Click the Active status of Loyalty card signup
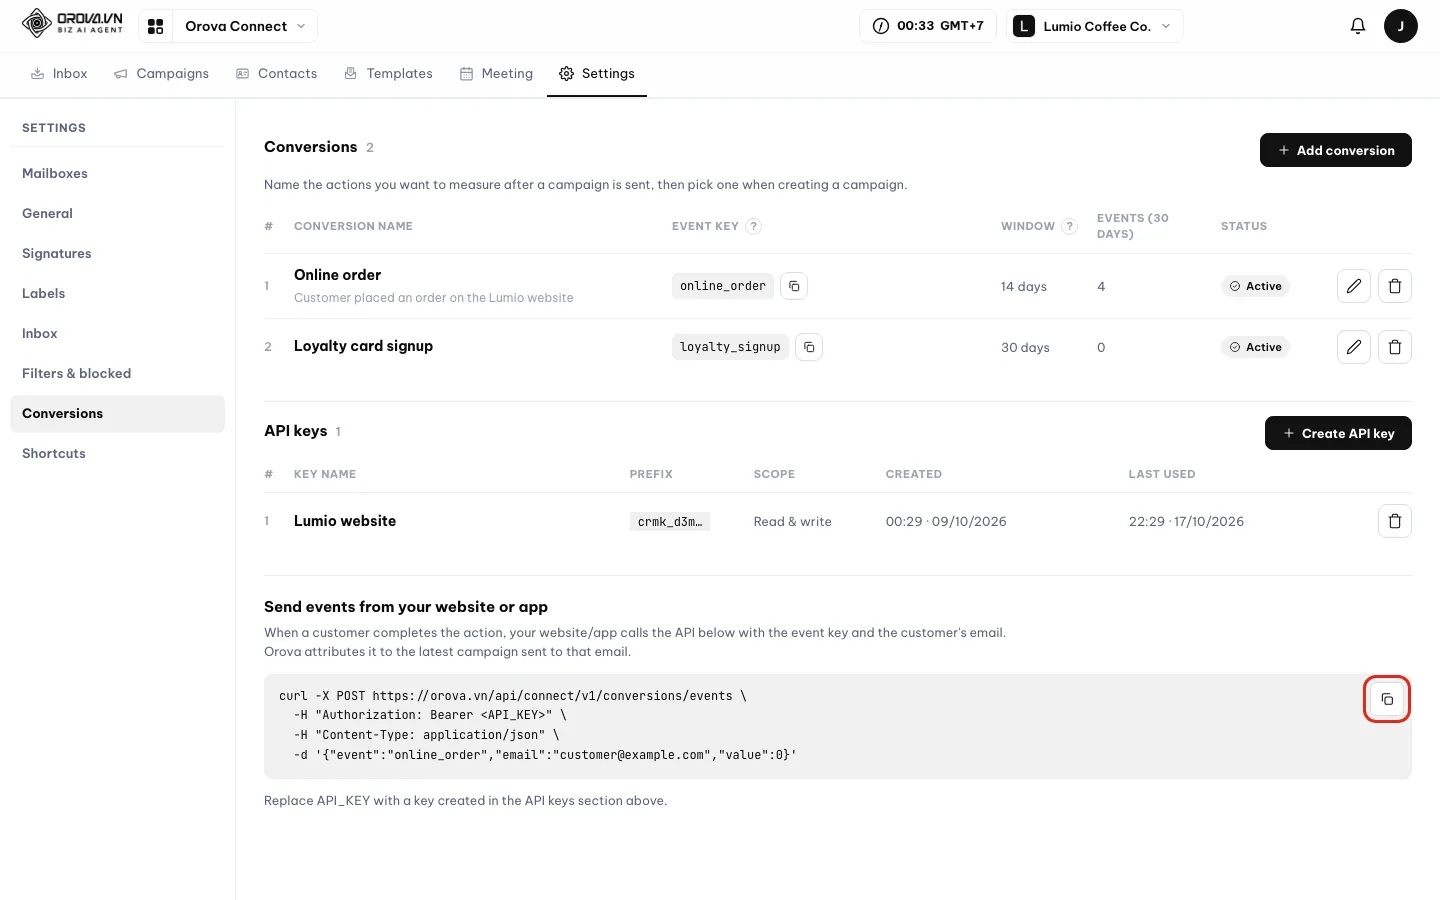Screen dimensions: 1440x900 [x=1256, y=347]
